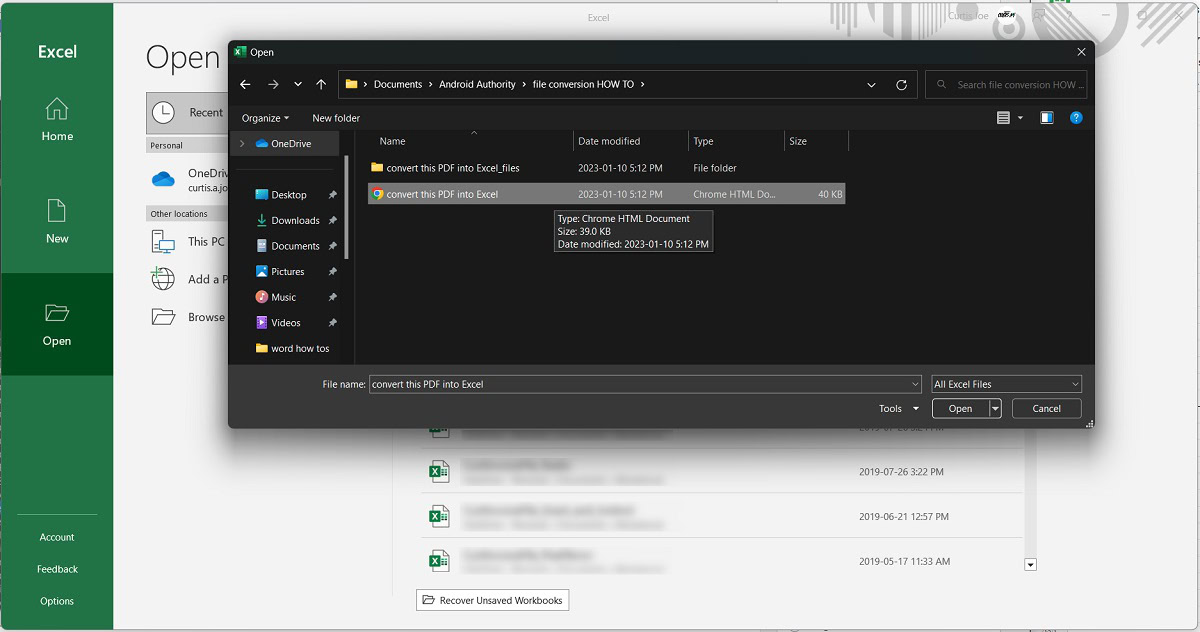
Task: Click the File name input field
Action: point(640,384)
